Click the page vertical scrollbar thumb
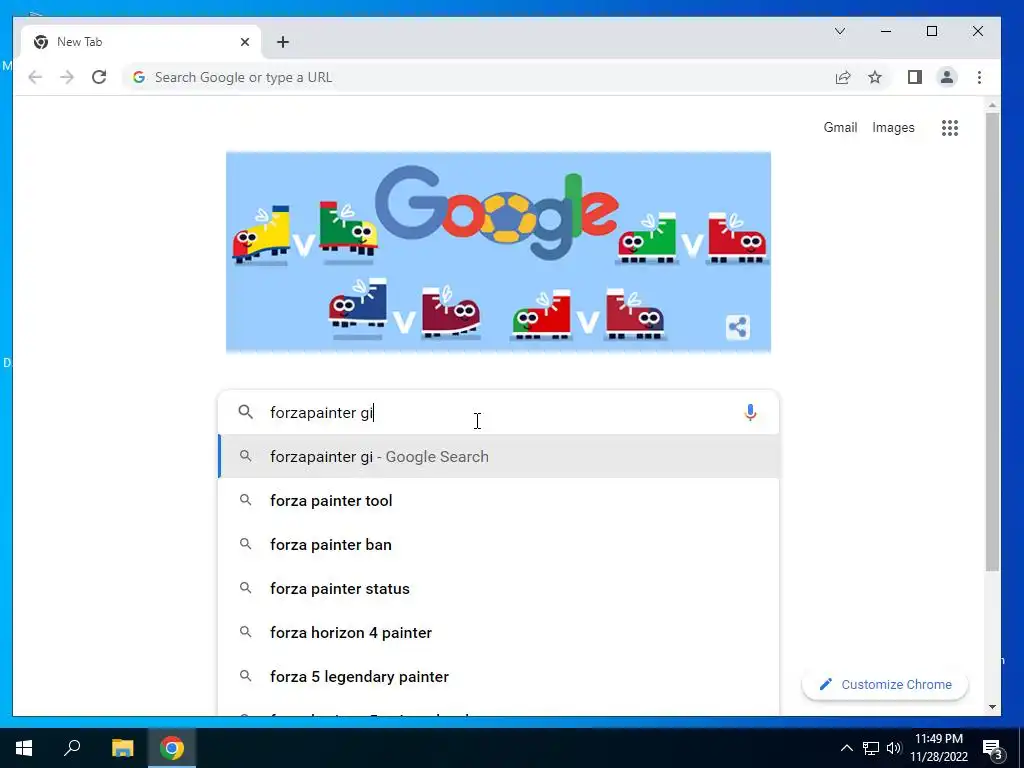This screenshot has width=1024, height=768. tap(993, 342)
